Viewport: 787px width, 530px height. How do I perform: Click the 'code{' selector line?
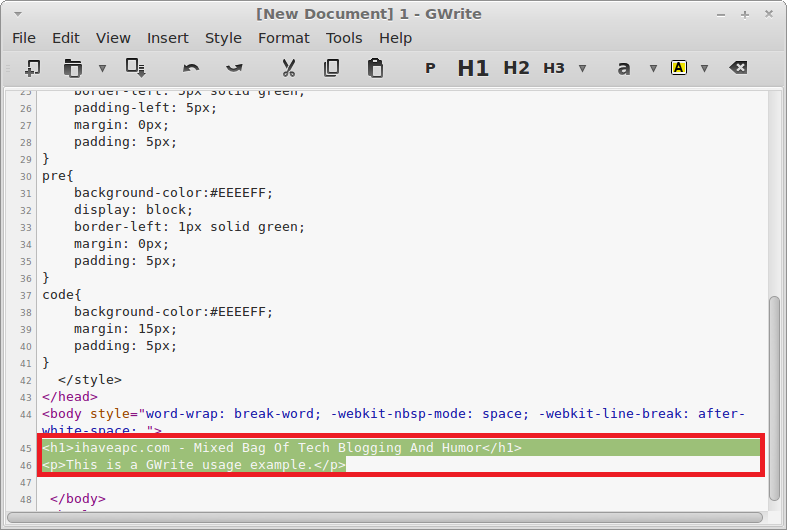pyautogui.click(x=62, y=295)
